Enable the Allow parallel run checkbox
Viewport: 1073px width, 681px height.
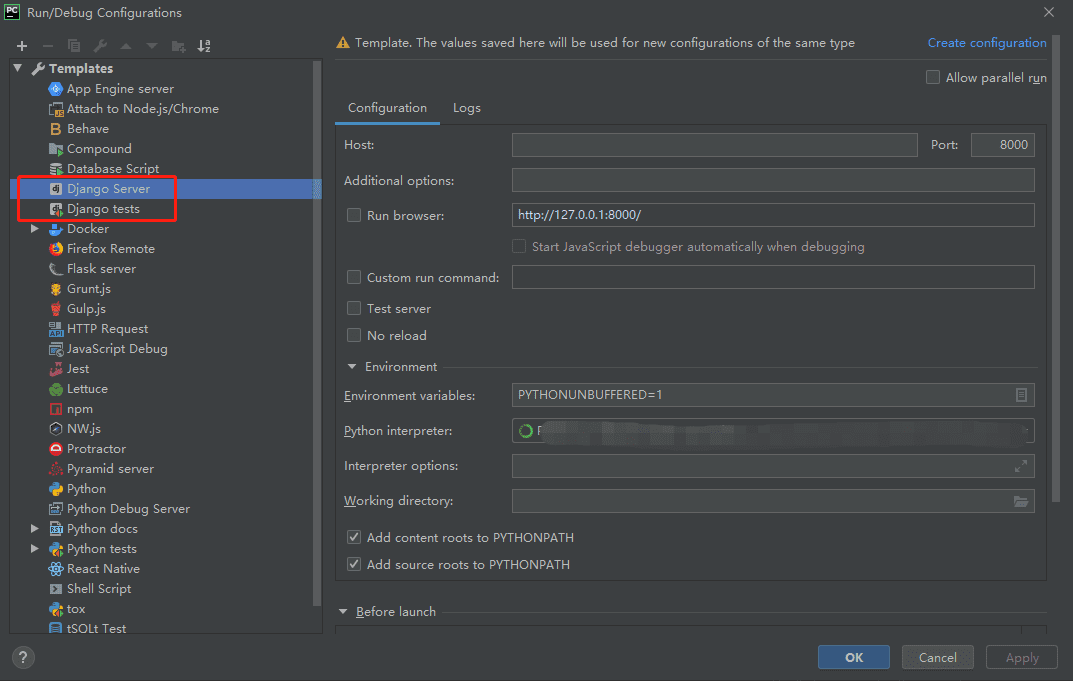click(x=933, y=78)
